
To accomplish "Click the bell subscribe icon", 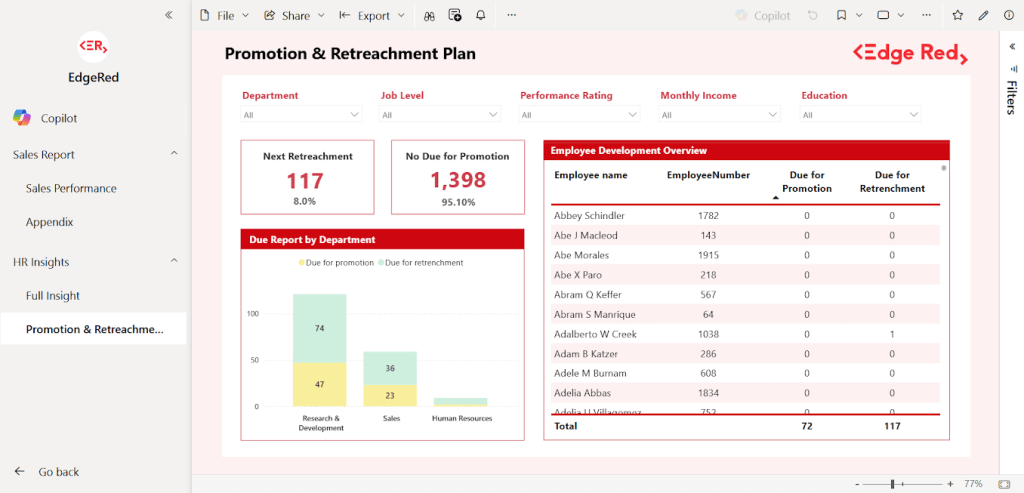I will pos(481,16).
